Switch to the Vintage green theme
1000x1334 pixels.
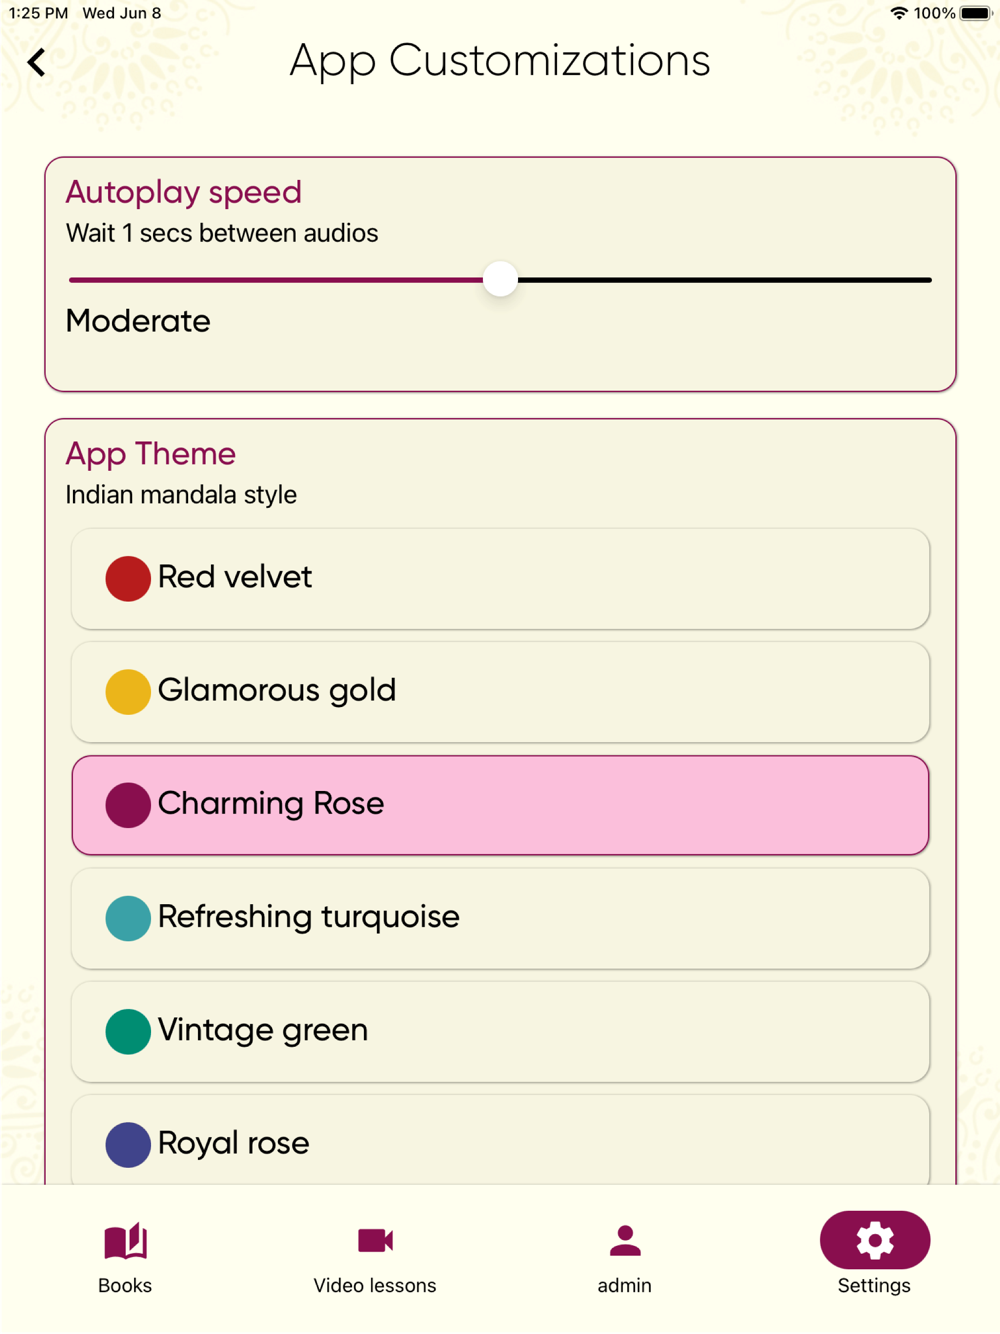500,1031
